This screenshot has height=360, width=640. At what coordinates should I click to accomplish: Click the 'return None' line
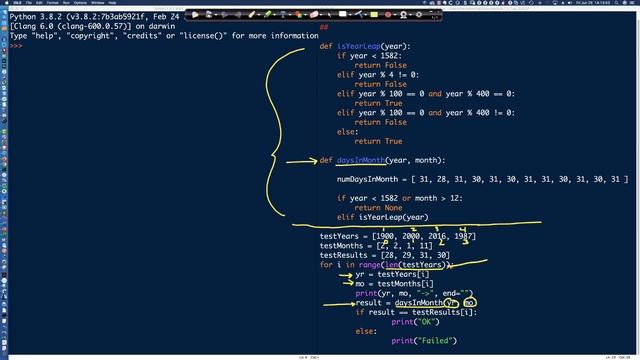pos(378,208)
